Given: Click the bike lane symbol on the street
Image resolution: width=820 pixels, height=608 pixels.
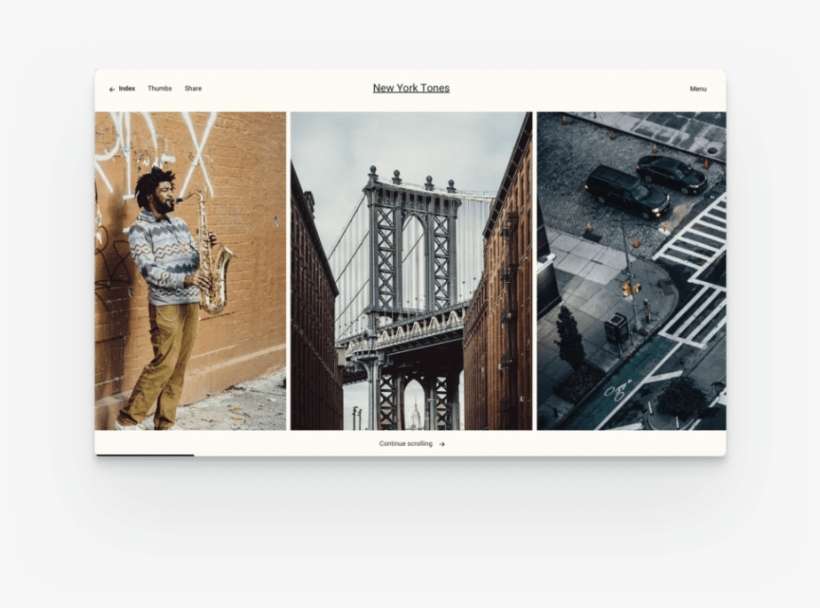Looking at the screenshot, I should (x=617, y=389).
